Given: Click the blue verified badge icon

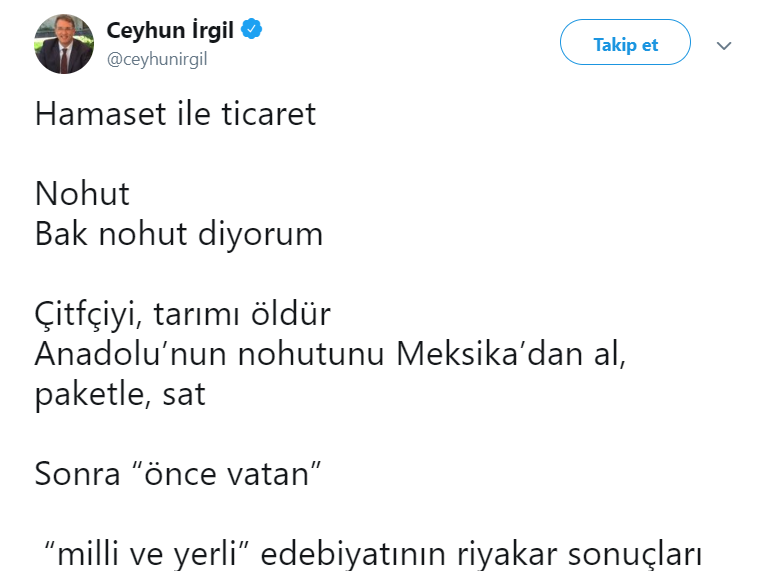Looking at the screenshot, I should [x=252, y=31].
